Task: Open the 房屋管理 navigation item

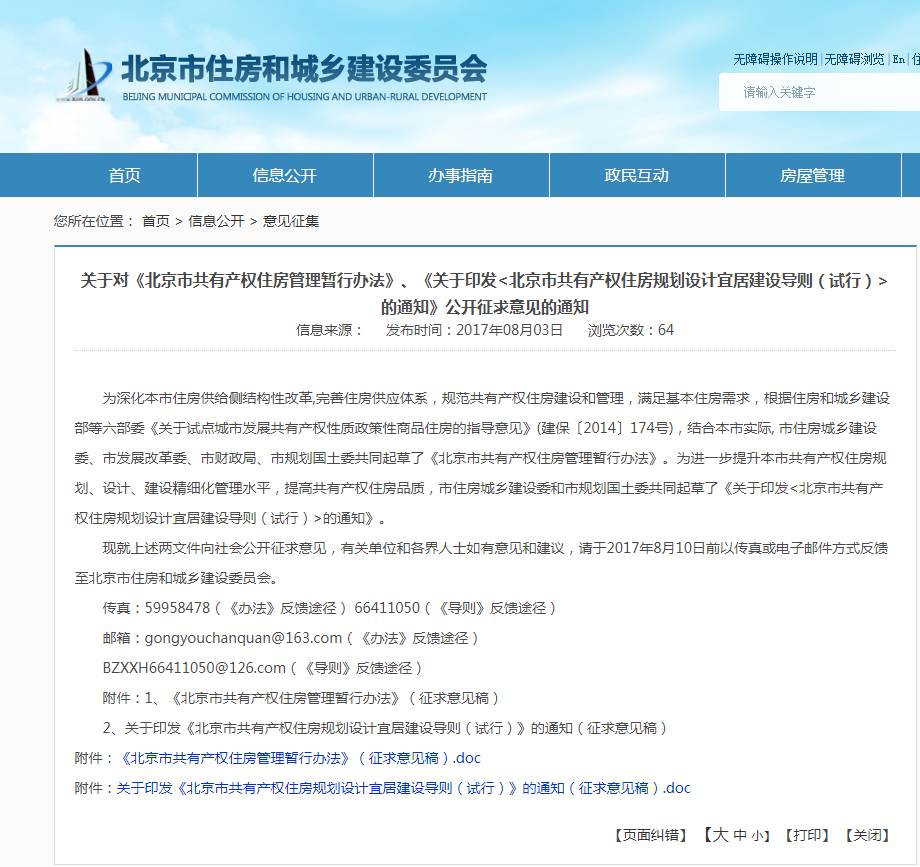Action: coord(812,175)
